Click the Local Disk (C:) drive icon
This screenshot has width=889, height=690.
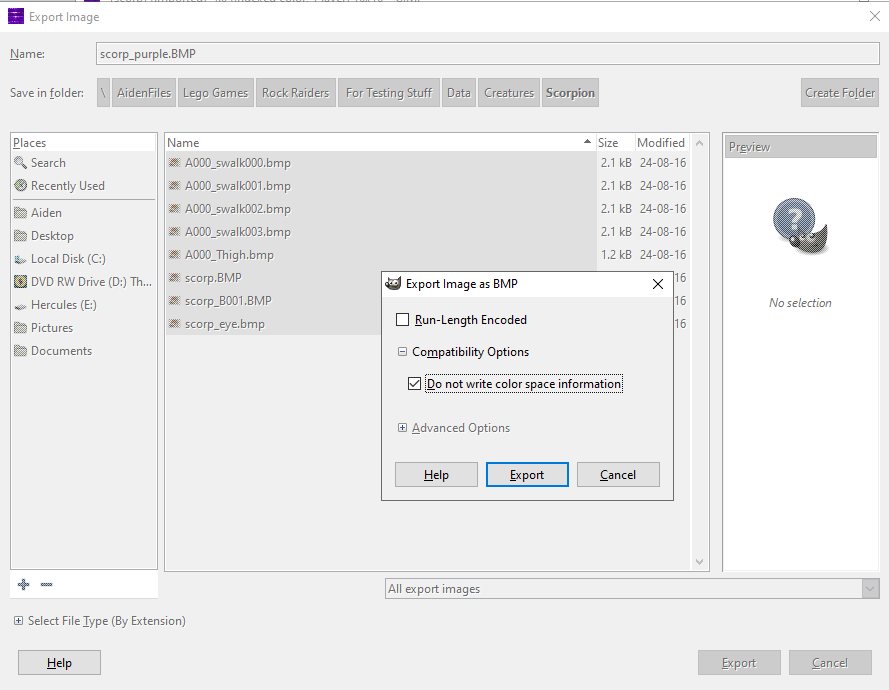point(20,259)
